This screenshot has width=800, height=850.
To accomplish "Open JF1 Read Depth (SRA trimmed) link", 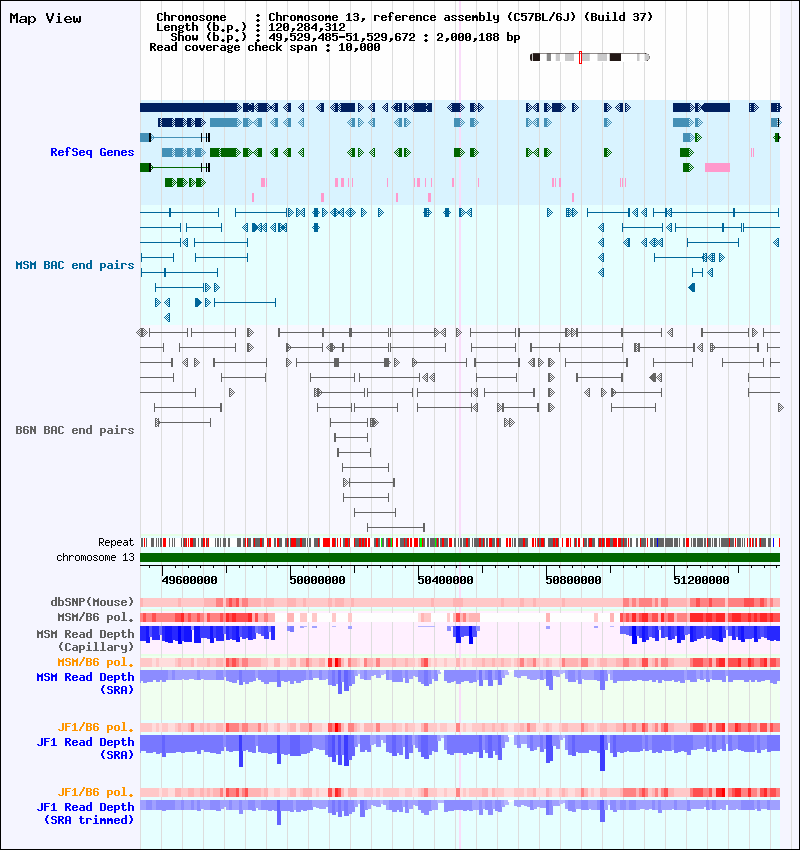I will point(85,814).
